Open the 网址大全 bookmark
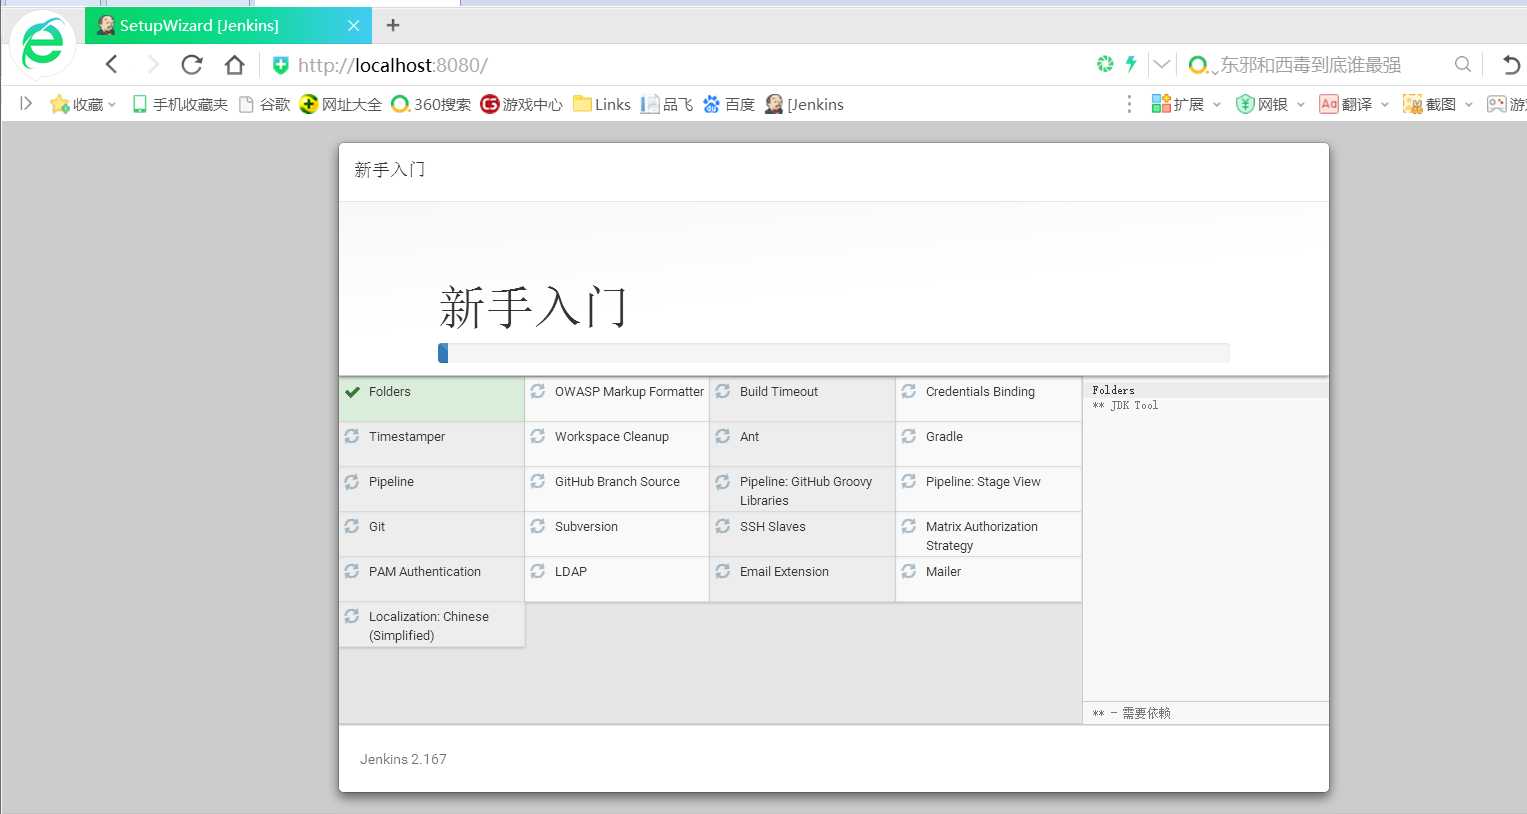The height and width of the screenshot is (814, 1527). pyautogui.click(x=341, y=104)
